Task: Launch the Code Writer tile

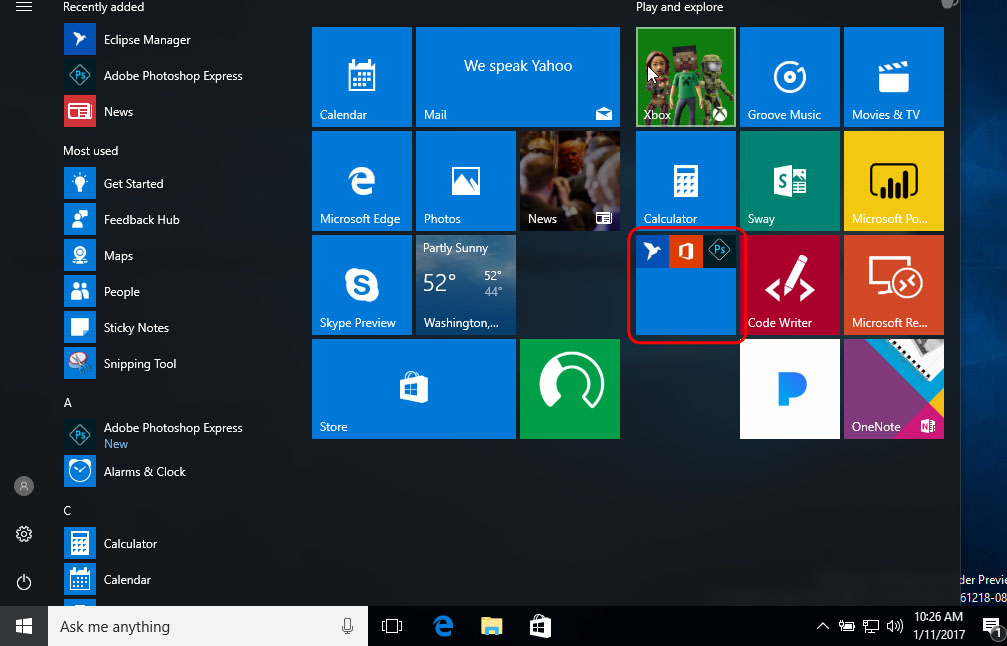Action: [x=790, y=285]
